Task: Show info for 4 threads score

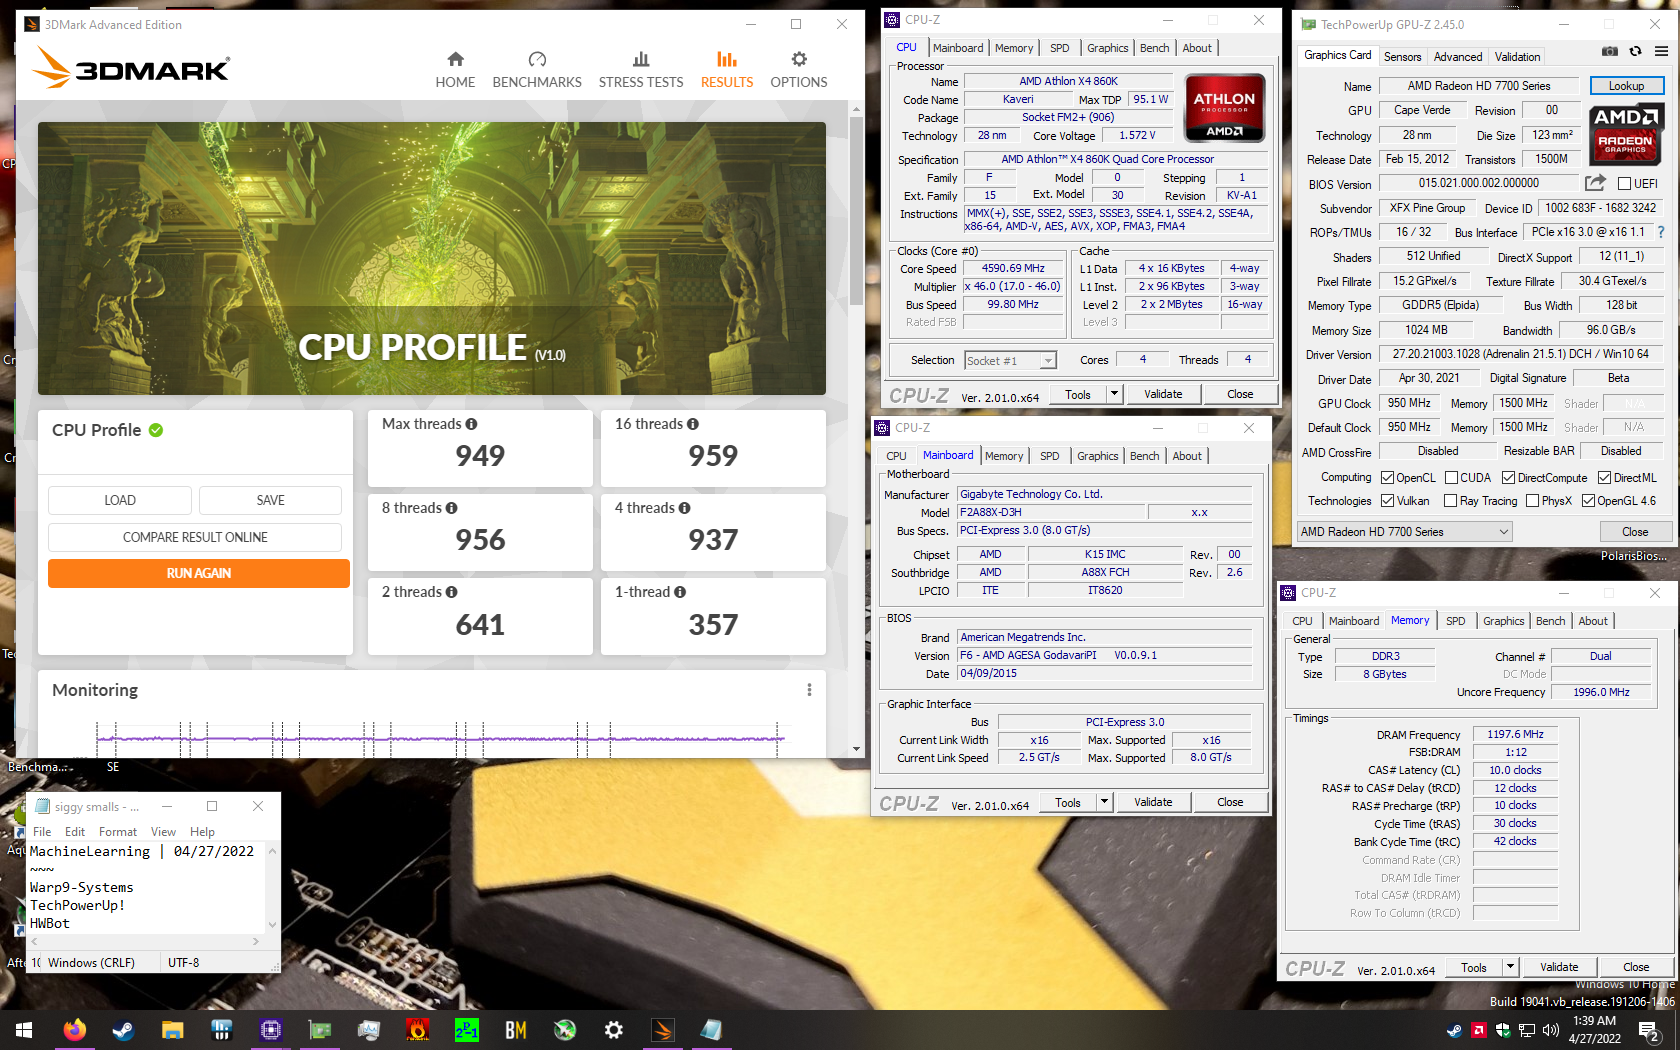Action: [685, 508]
